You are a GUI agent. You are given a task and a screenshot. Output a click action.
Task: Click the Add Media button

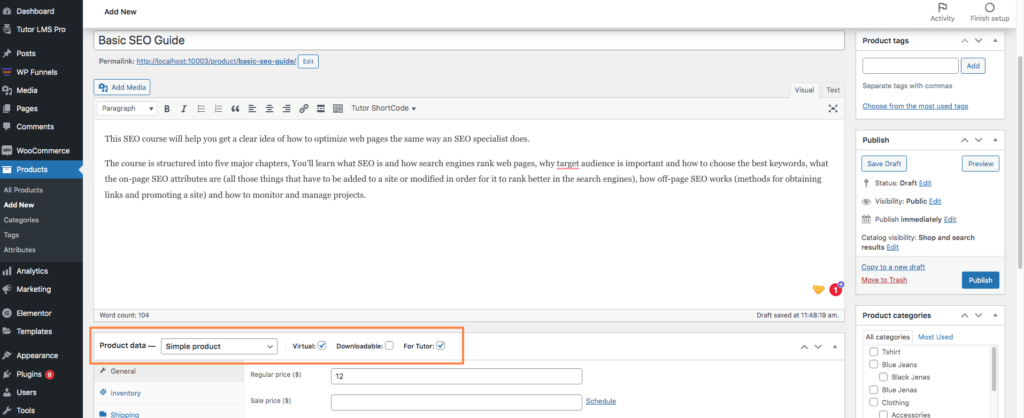click(x=122, y=87)
